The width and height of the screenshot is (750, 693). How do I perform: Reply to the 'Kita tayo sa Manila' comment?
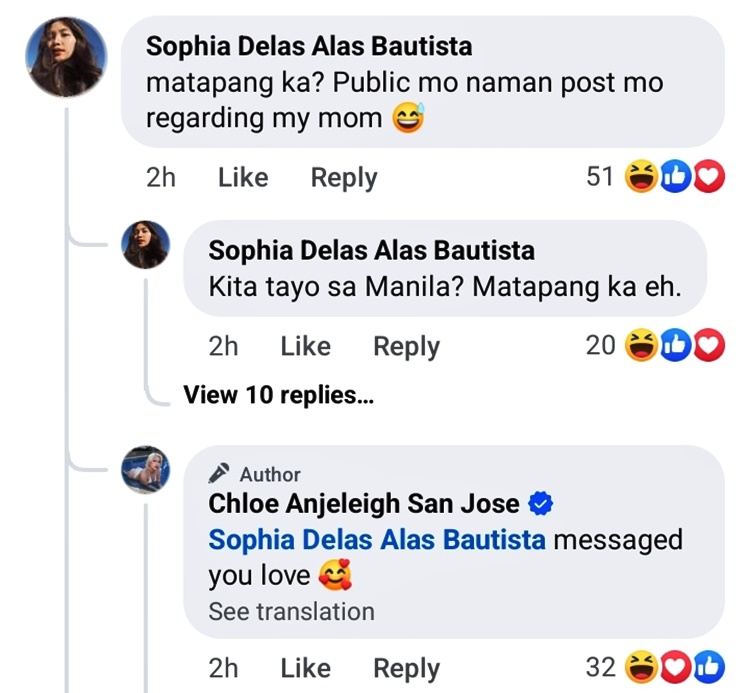(x=406, y=347)
